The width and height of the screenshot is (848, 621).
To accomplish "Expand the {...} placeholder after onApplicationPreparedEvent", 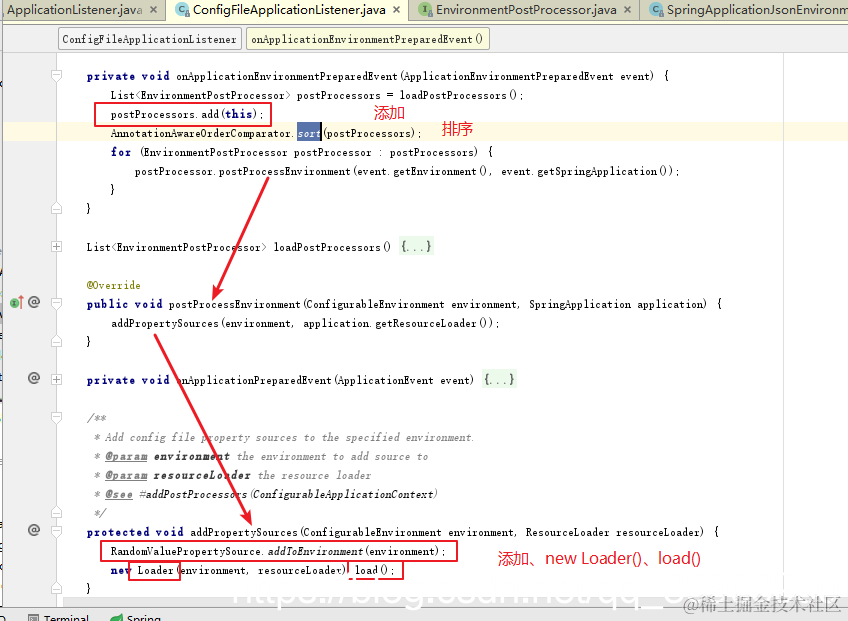I will coord(499,379).
